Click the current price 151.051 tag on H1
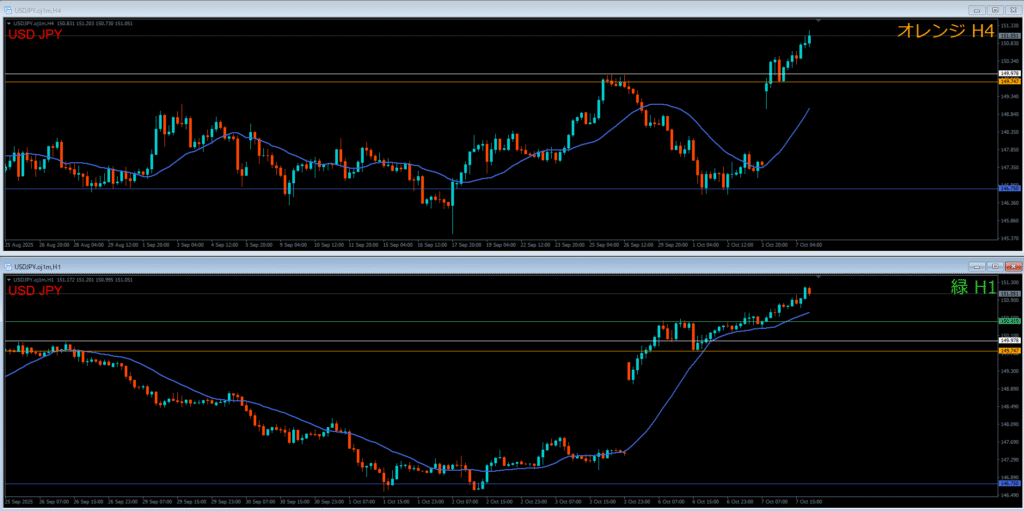The width and height of the screenshot is (1024, 511). coord(1009,294)
